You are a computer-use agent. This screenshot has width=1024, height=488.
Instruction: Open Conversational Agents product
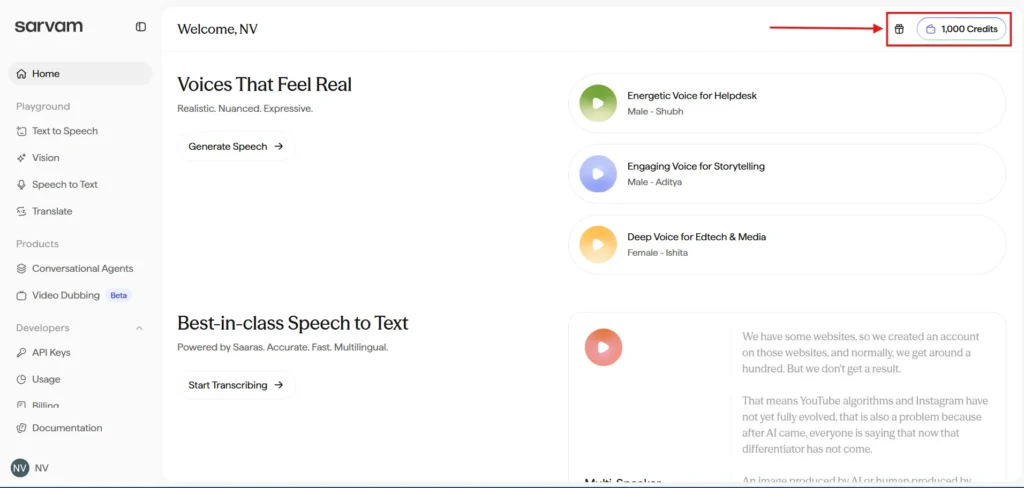[81, 269]
